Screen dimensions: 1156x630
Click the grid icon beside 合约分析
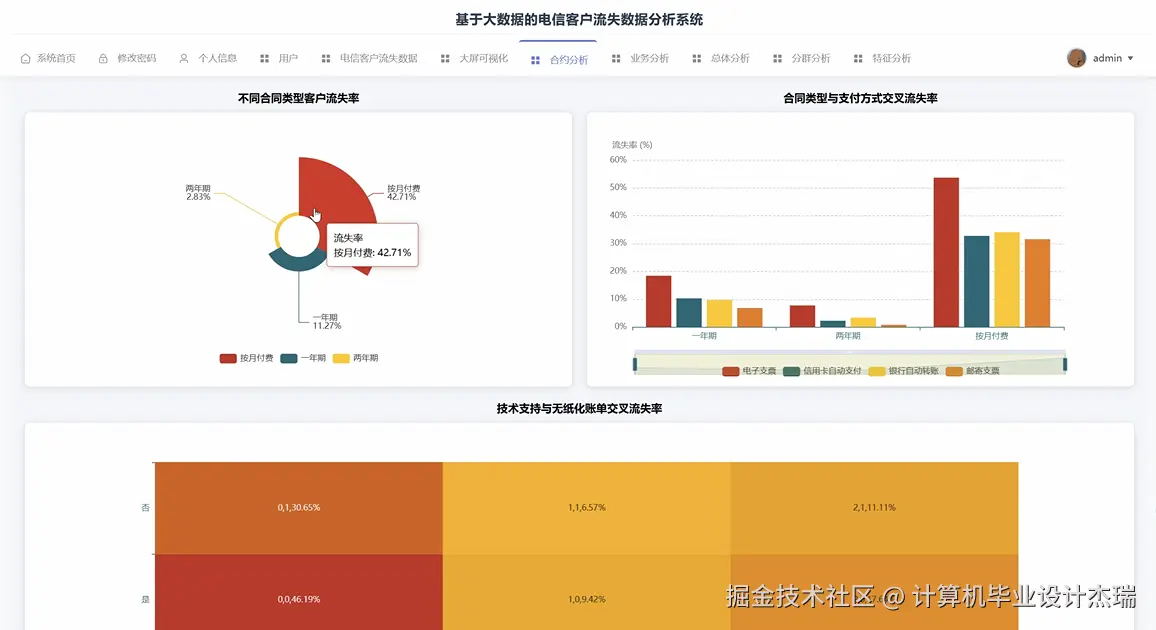point(535,60)
